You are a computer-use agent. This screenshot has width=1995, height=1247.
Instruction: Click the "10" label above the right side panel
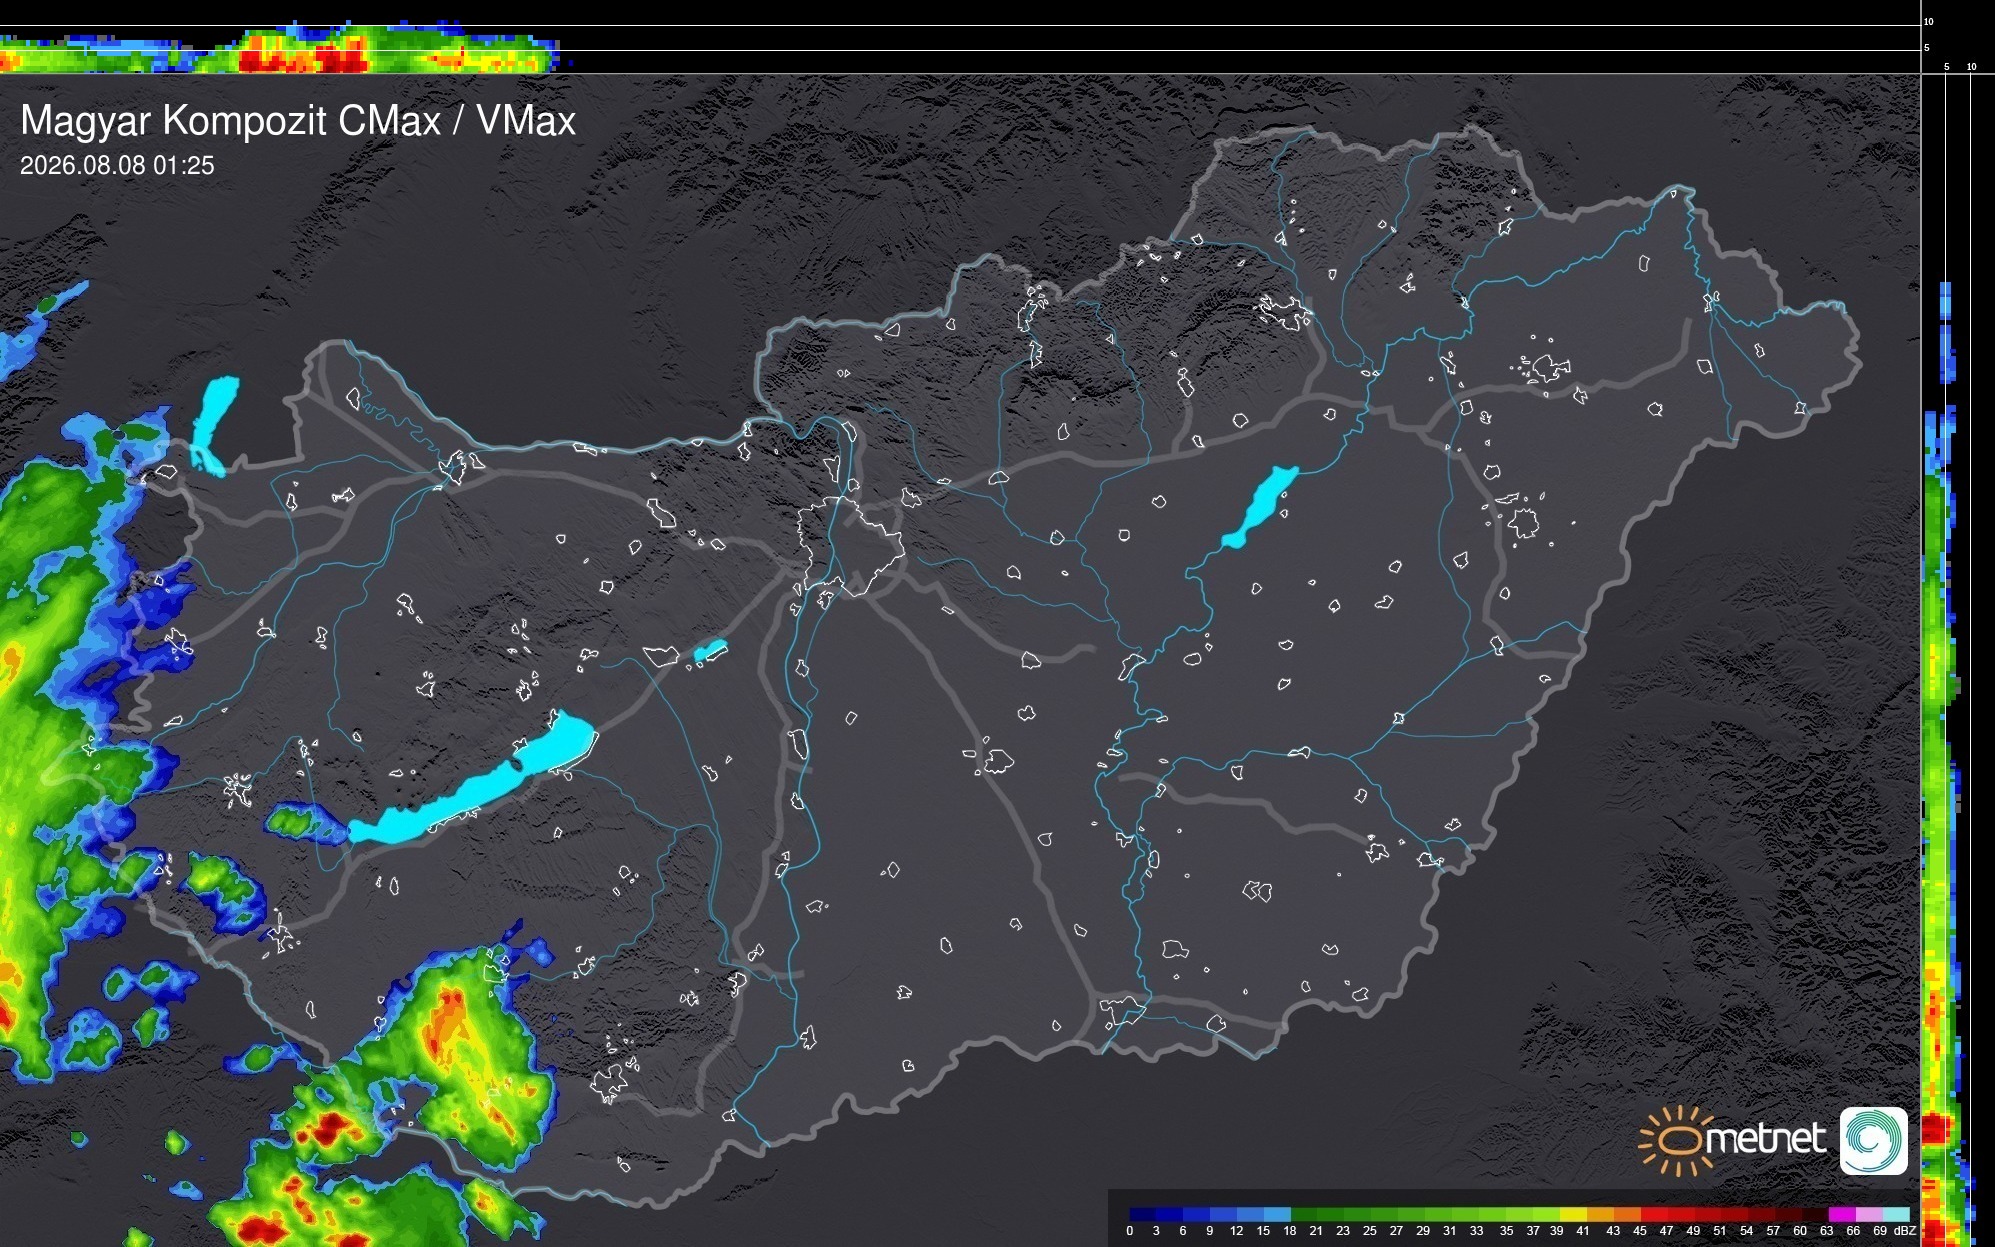[x=1971, y=67]
